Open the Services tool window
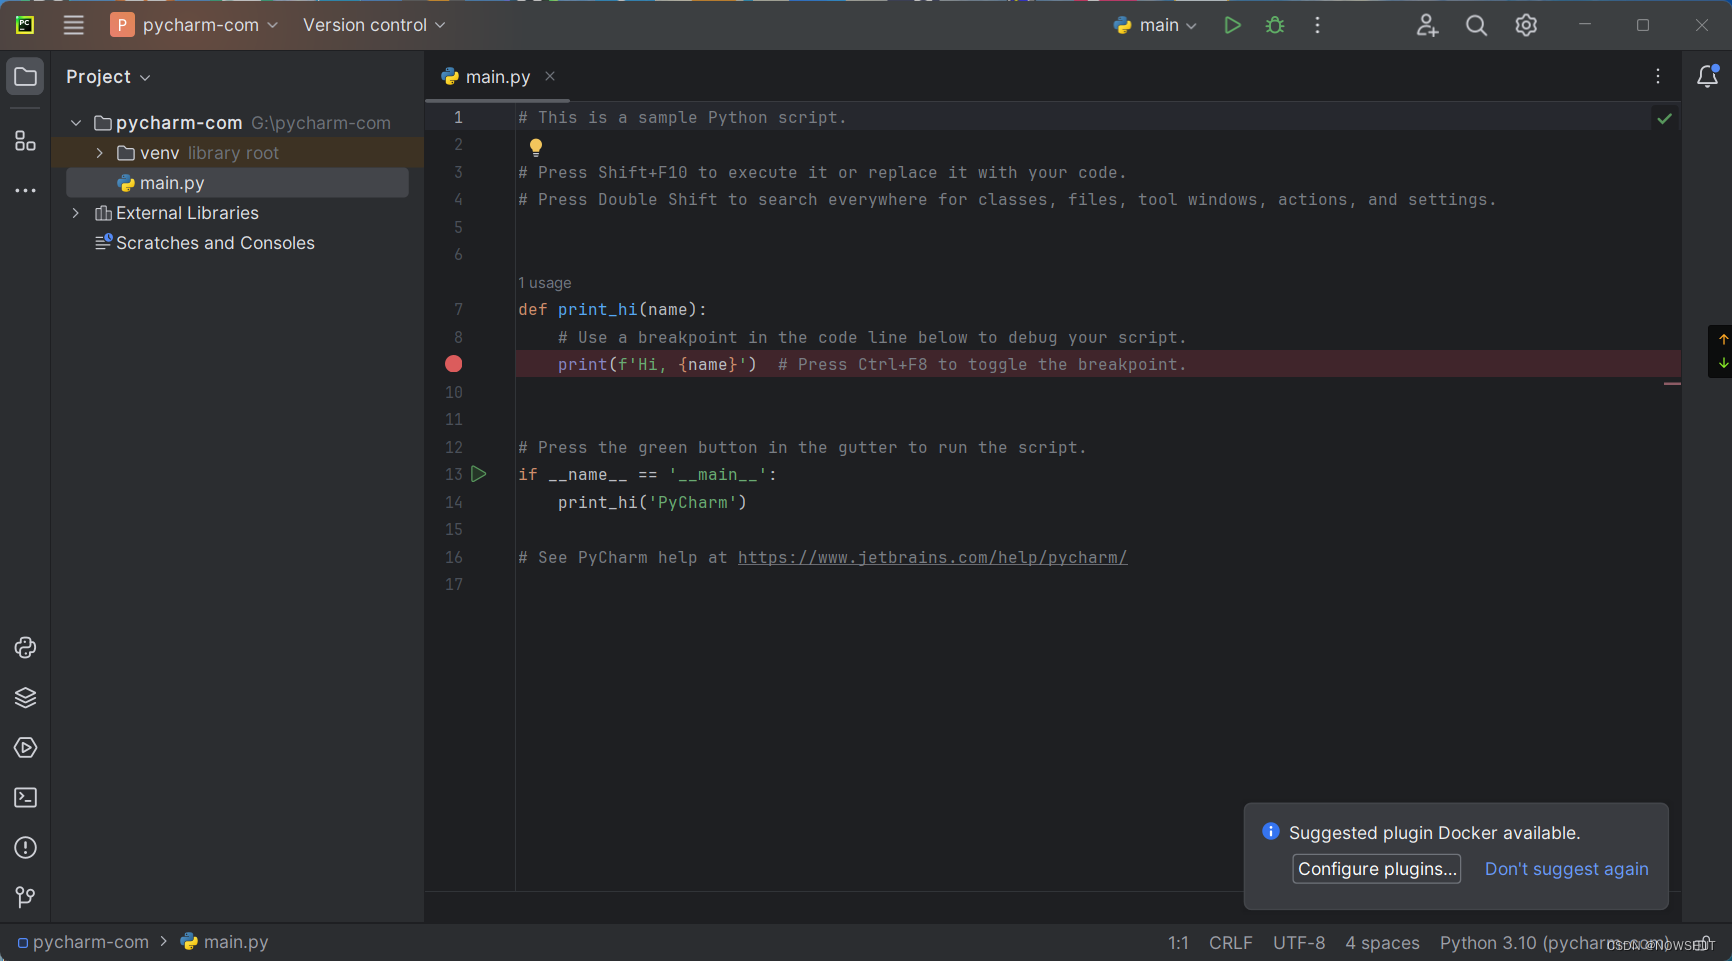 click(x=25, y=748)
